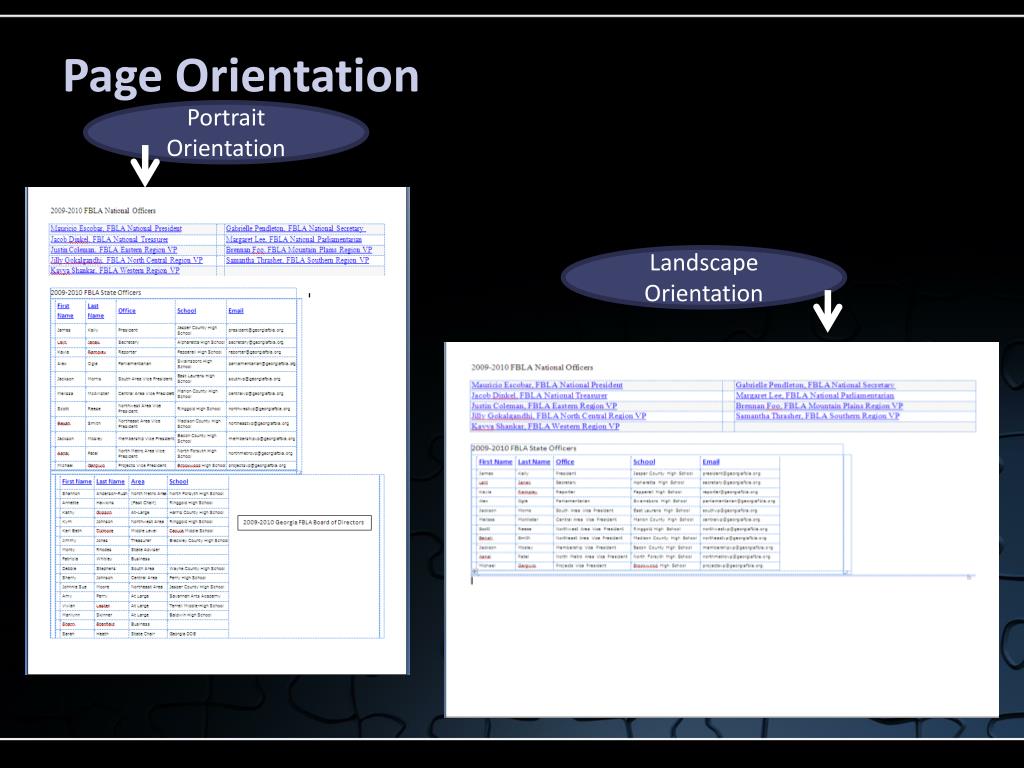Open Jilly Gokalgandhi link in portrait page

[127, 260]
